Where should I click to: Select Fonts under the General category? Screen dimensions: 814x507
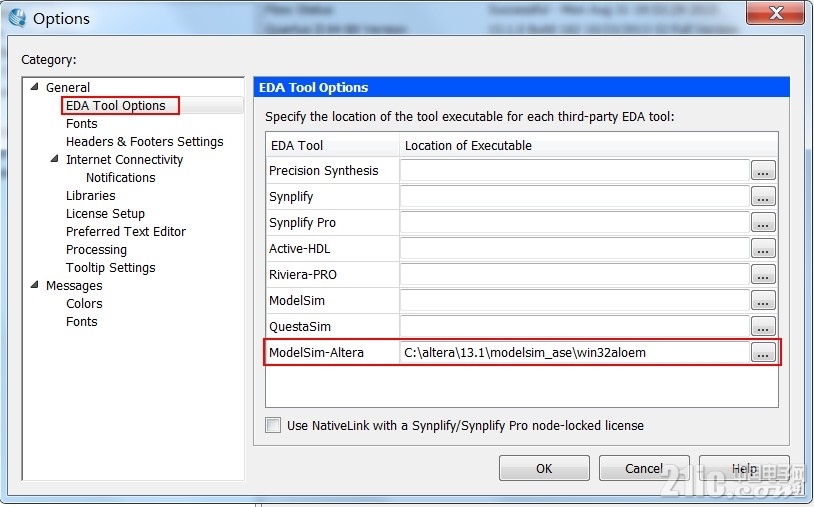tap(82, 124)
